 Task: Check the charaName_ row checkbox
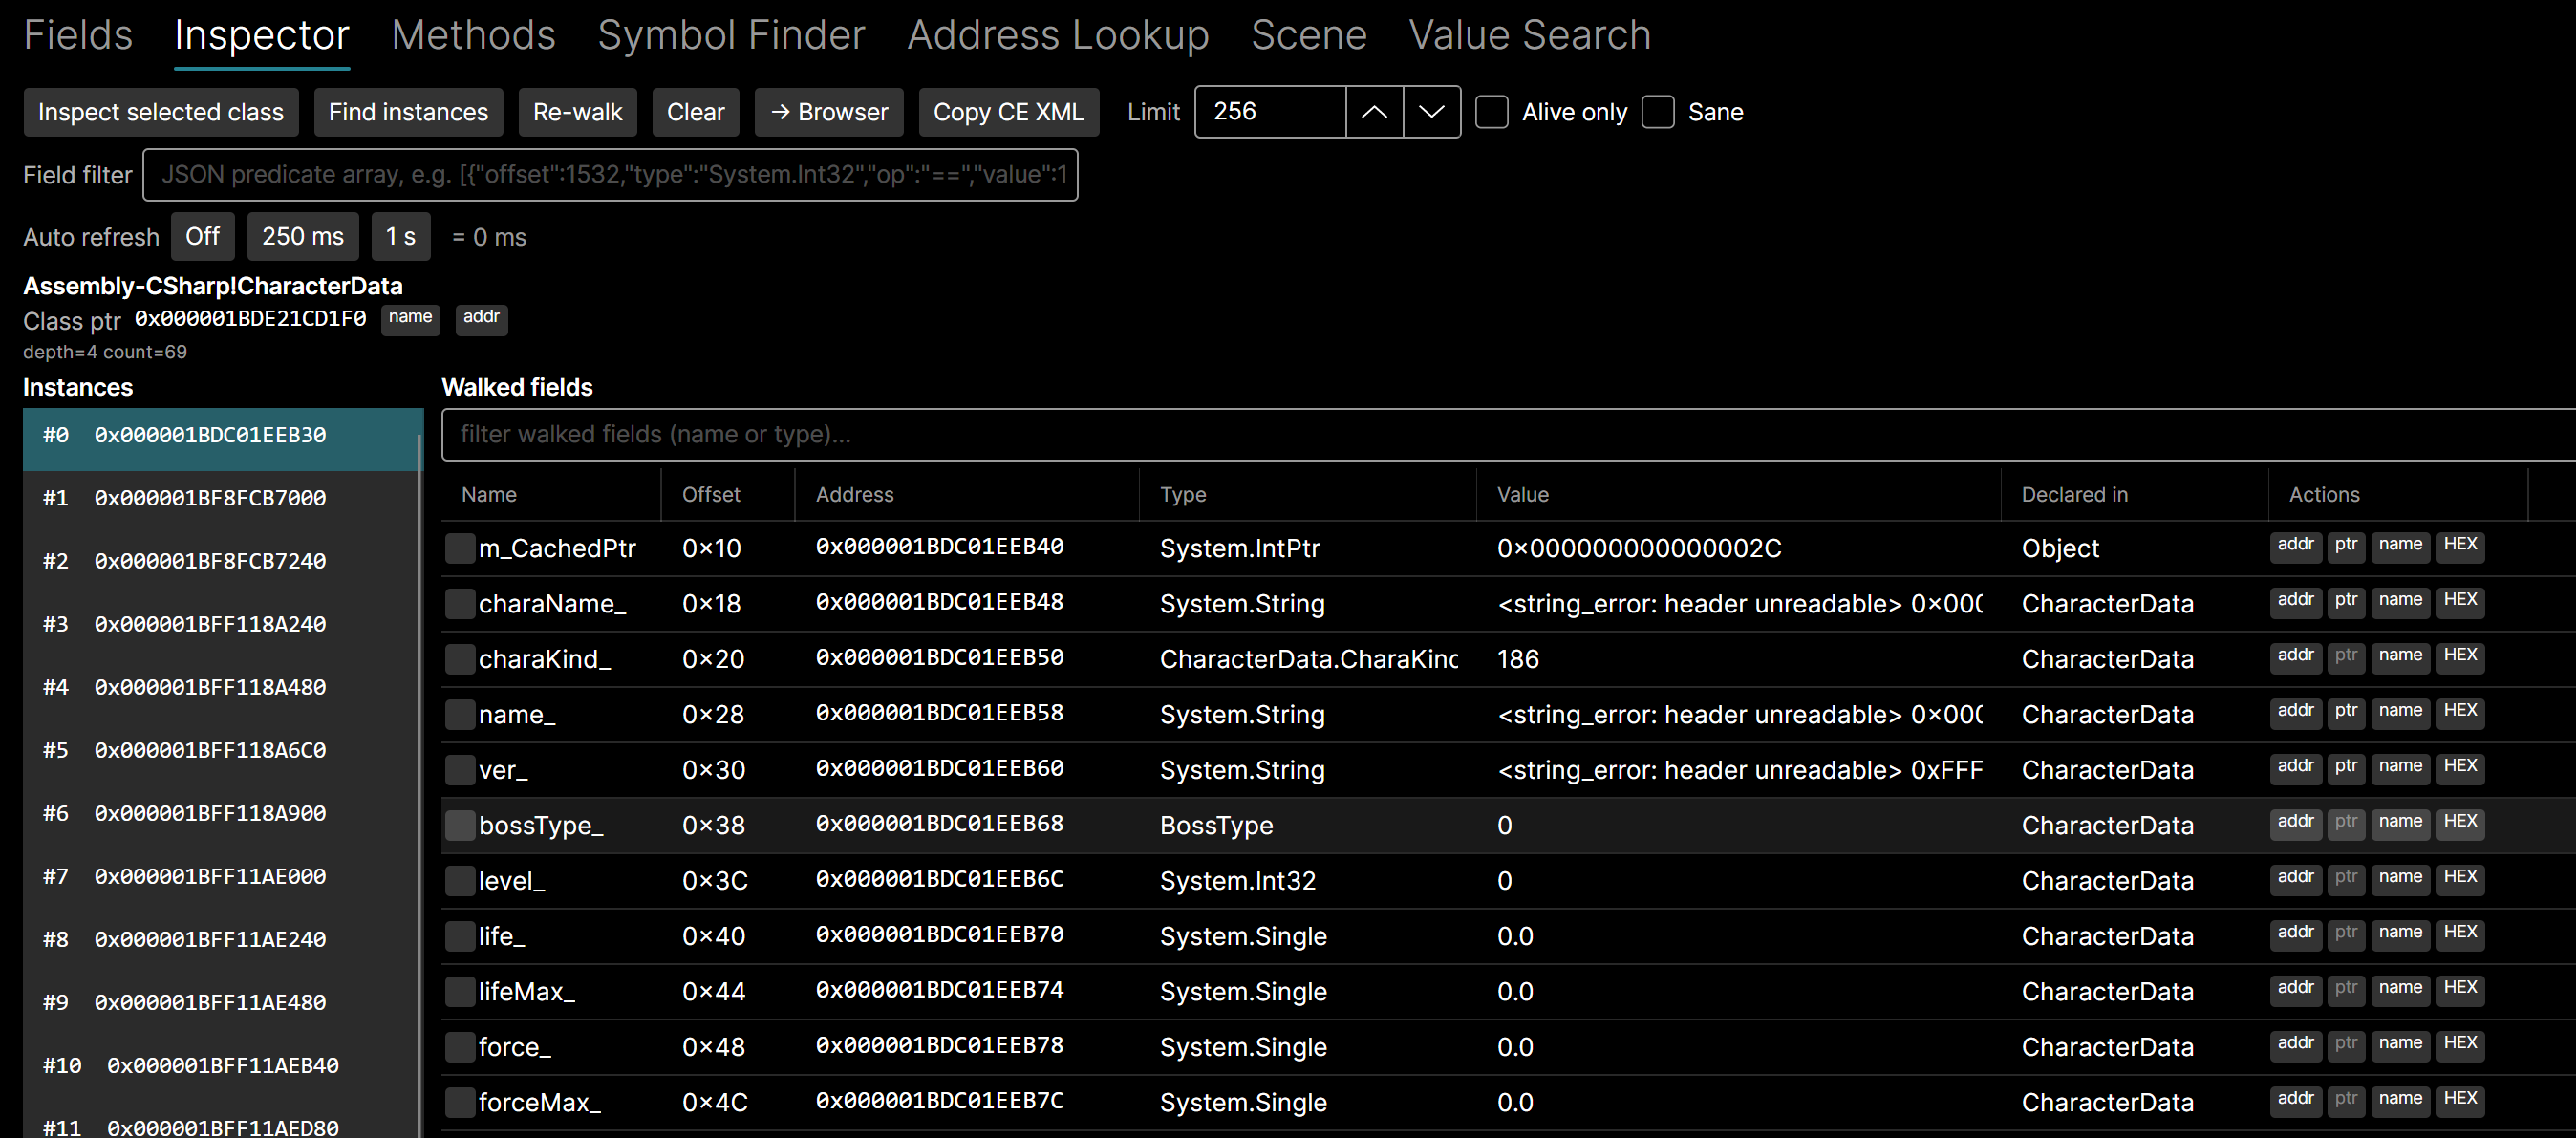[x=460, y=603]
